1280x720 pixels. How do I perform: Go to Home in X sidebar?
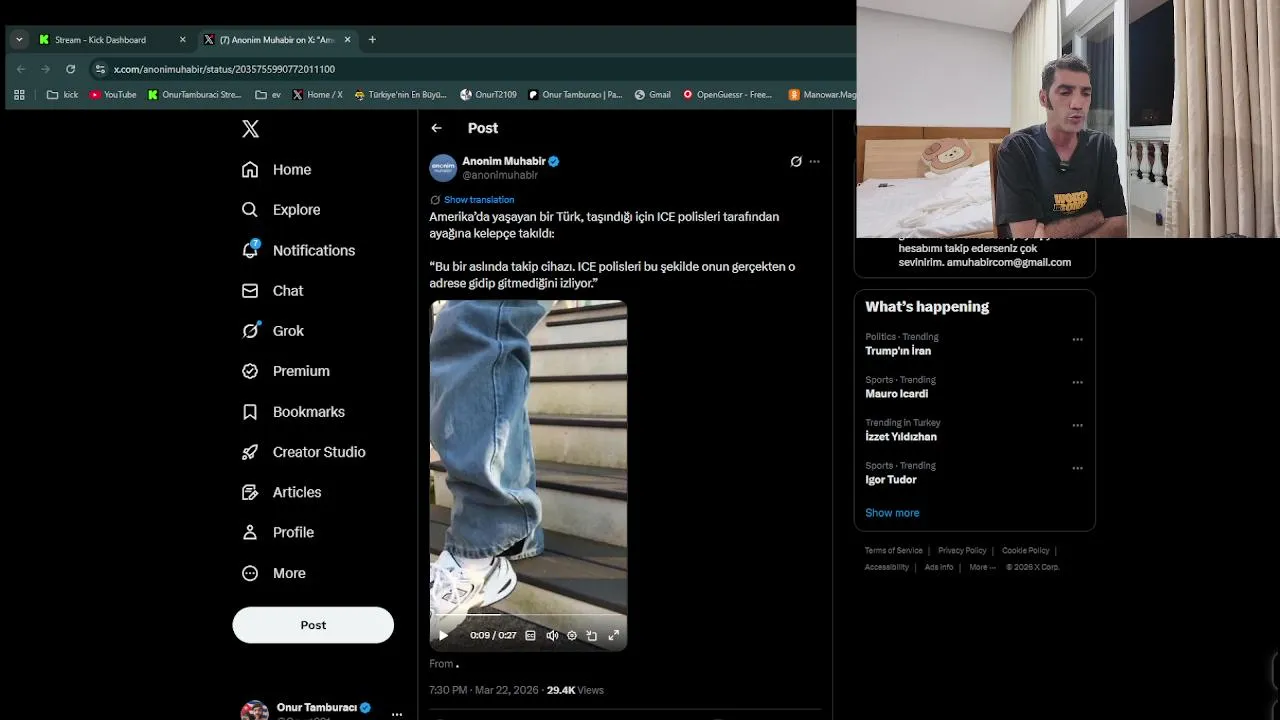click(x=277, y=170)
